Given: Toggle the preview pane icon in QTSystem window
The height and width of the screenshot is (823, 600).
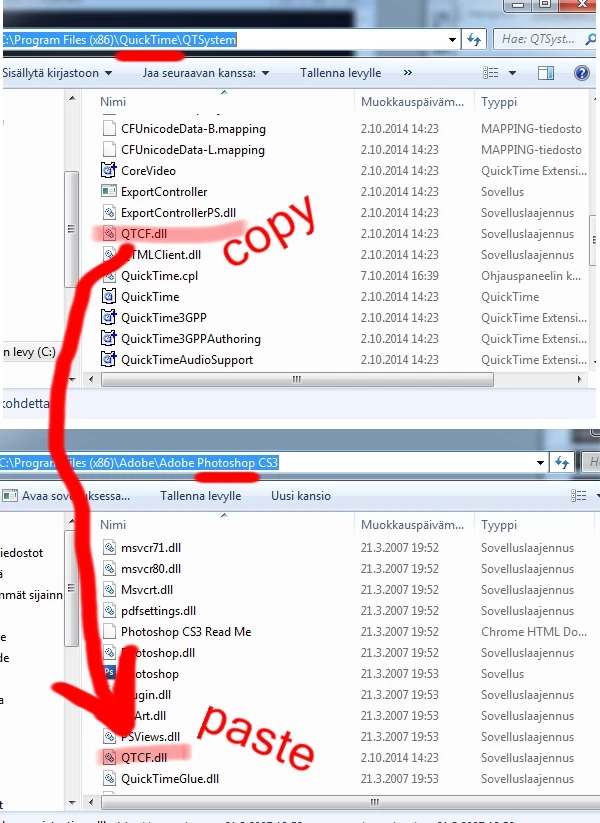Looking at the screenshot, I should (546, 73).
